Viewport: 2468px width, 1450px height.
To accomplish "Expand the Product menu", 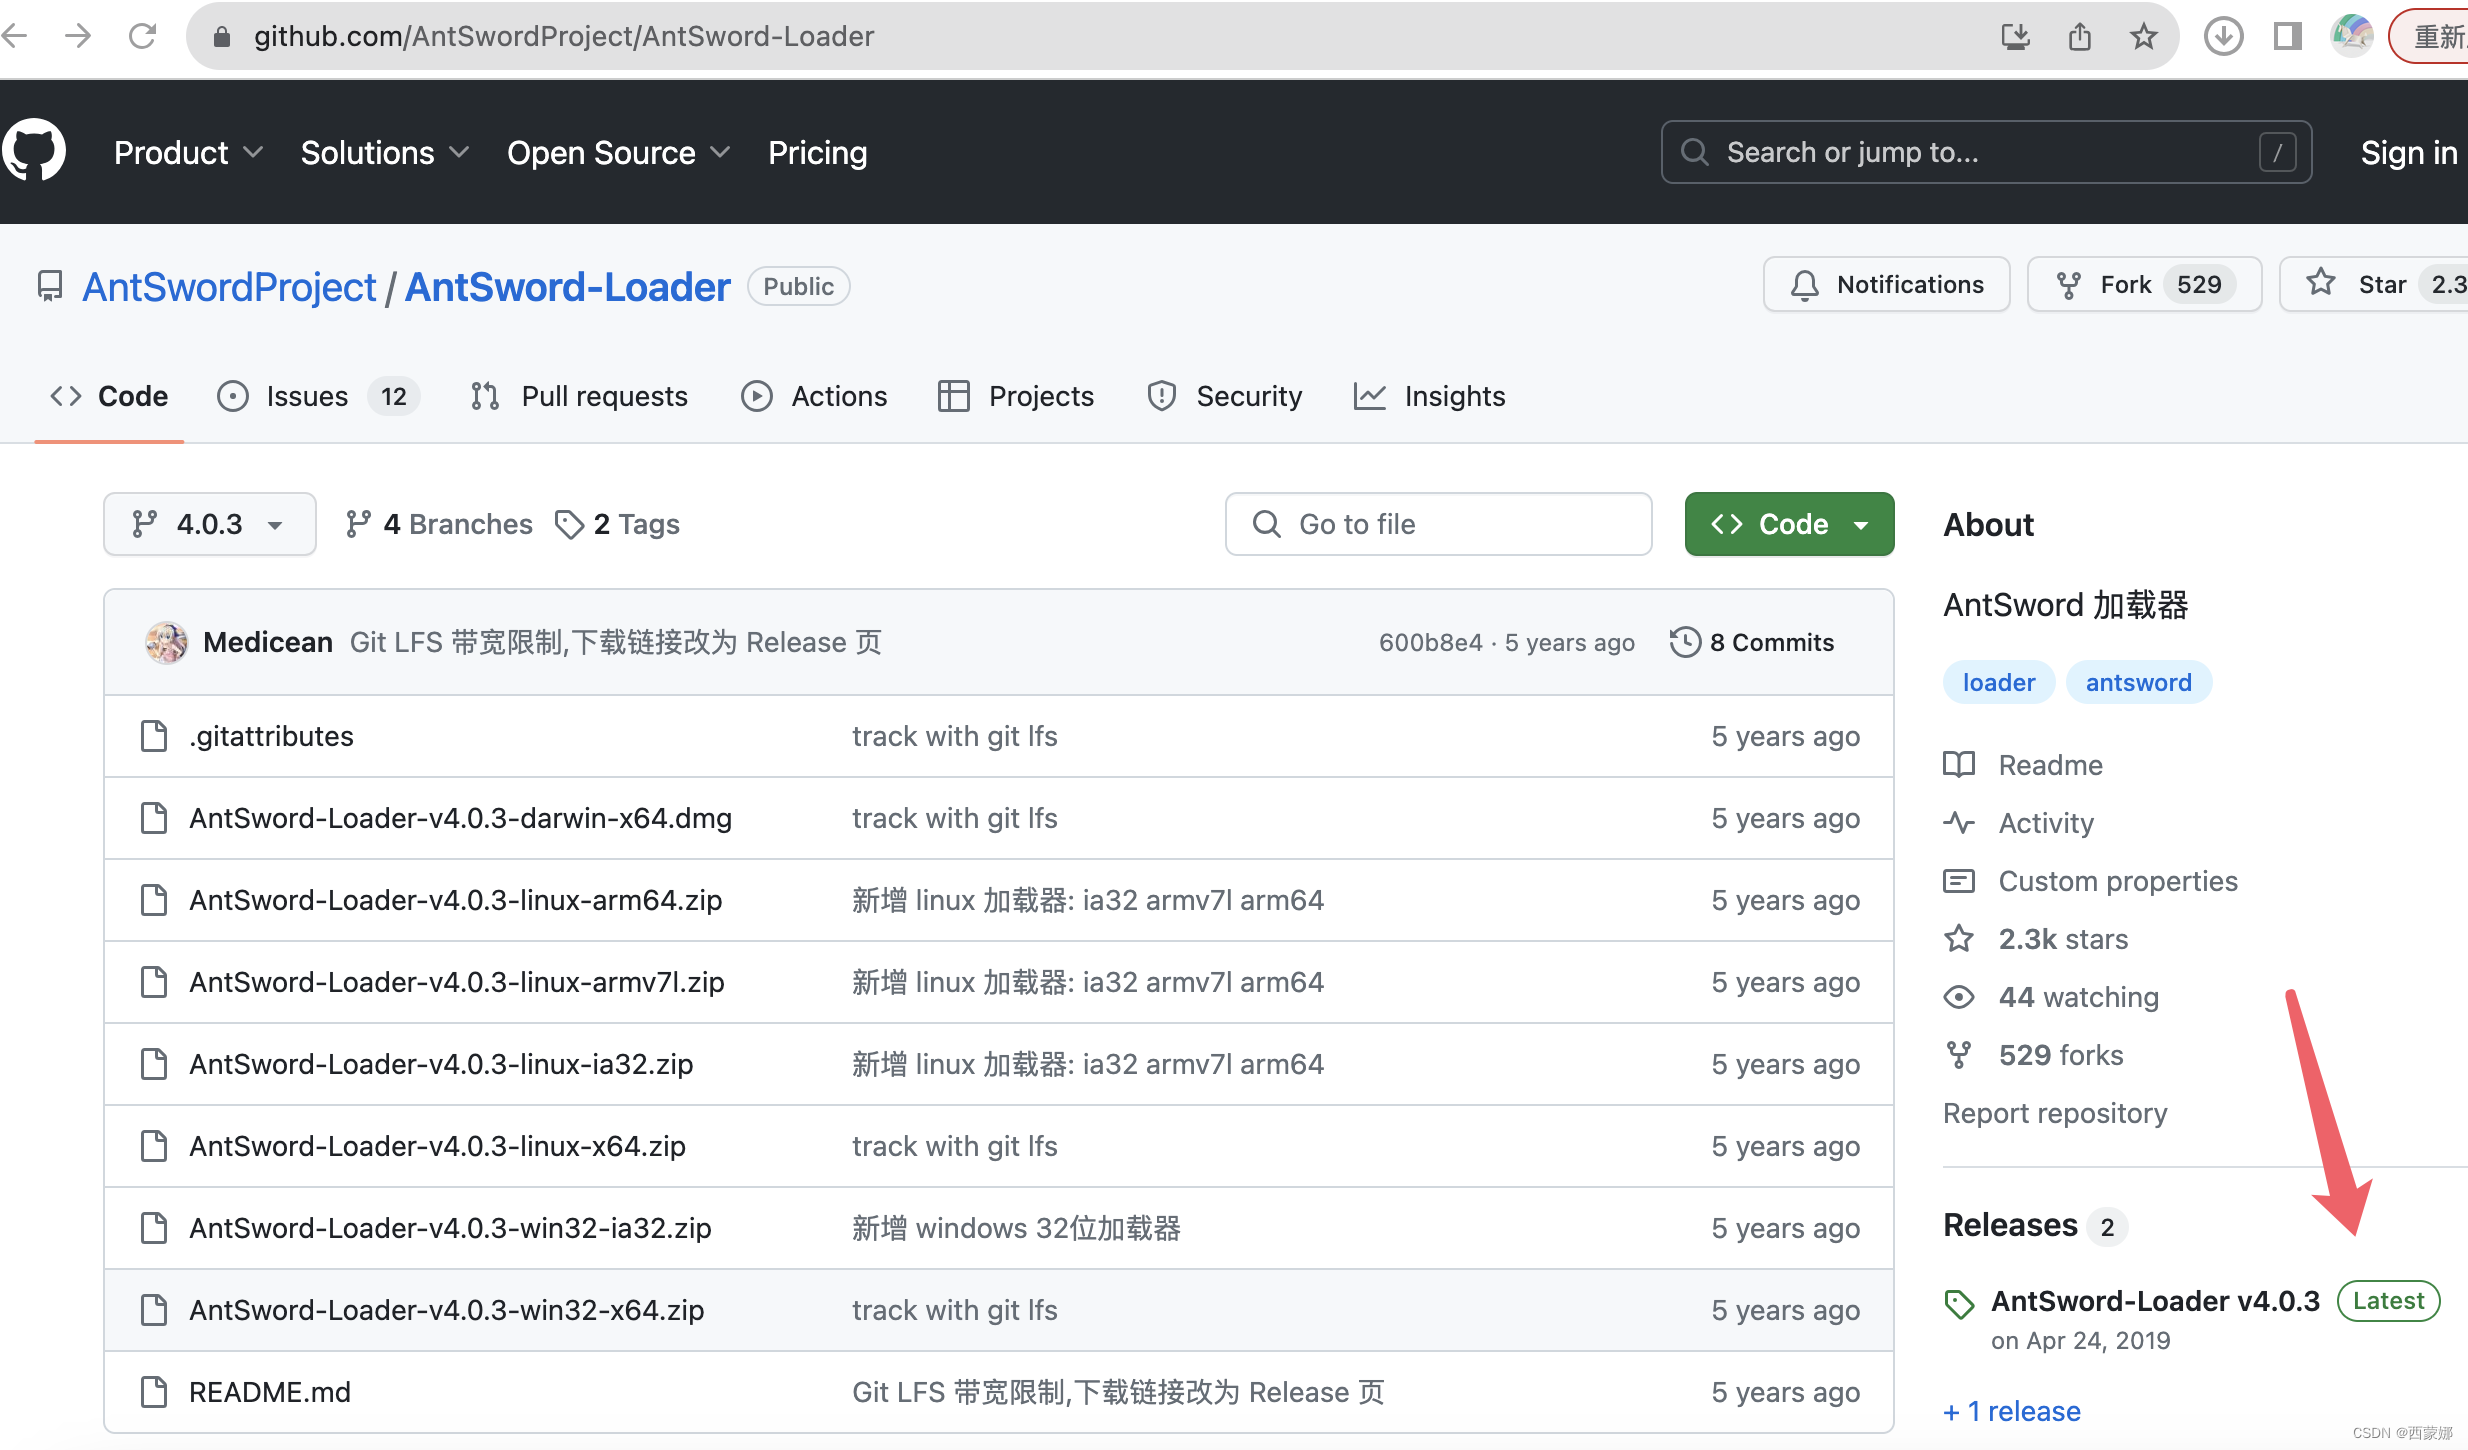I will click(188, 152).
